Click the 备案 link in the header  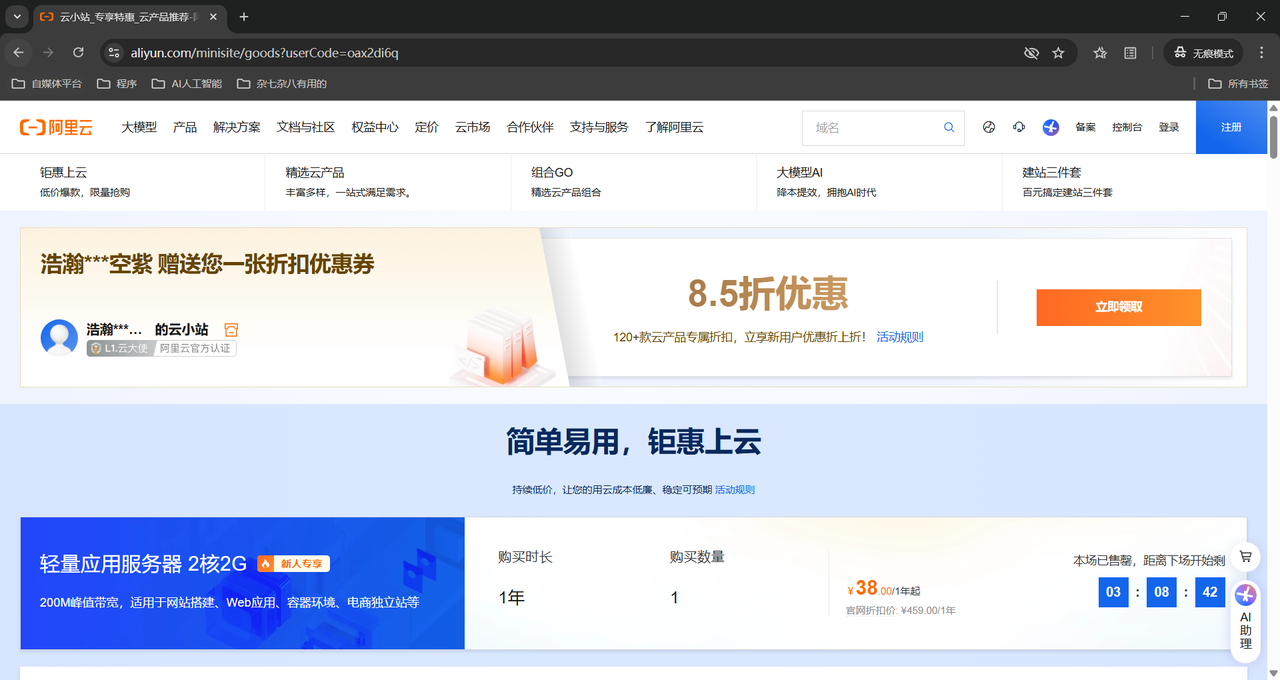1085,127
